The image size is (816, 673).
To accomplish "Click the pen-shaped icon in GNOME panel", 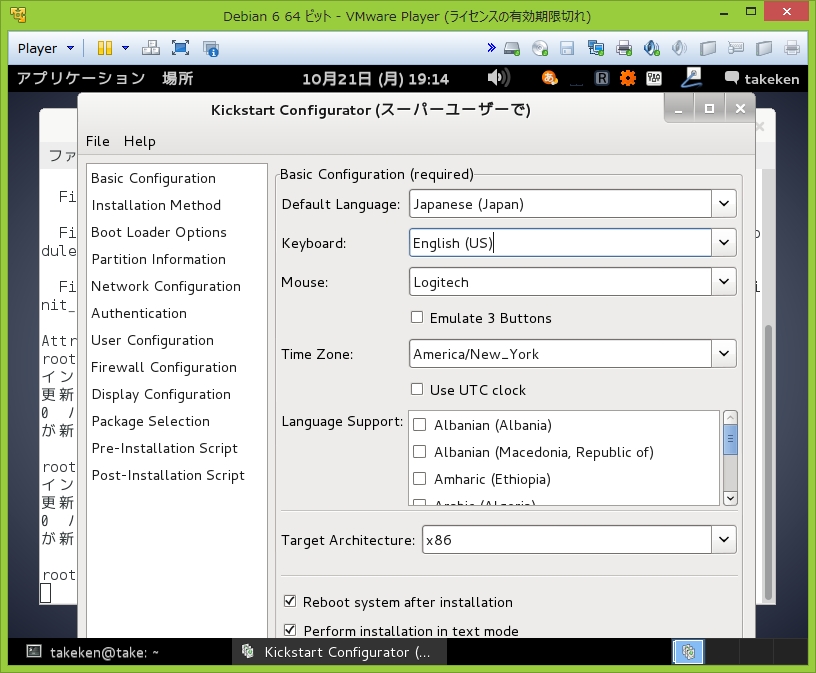I will coord(692,78).
